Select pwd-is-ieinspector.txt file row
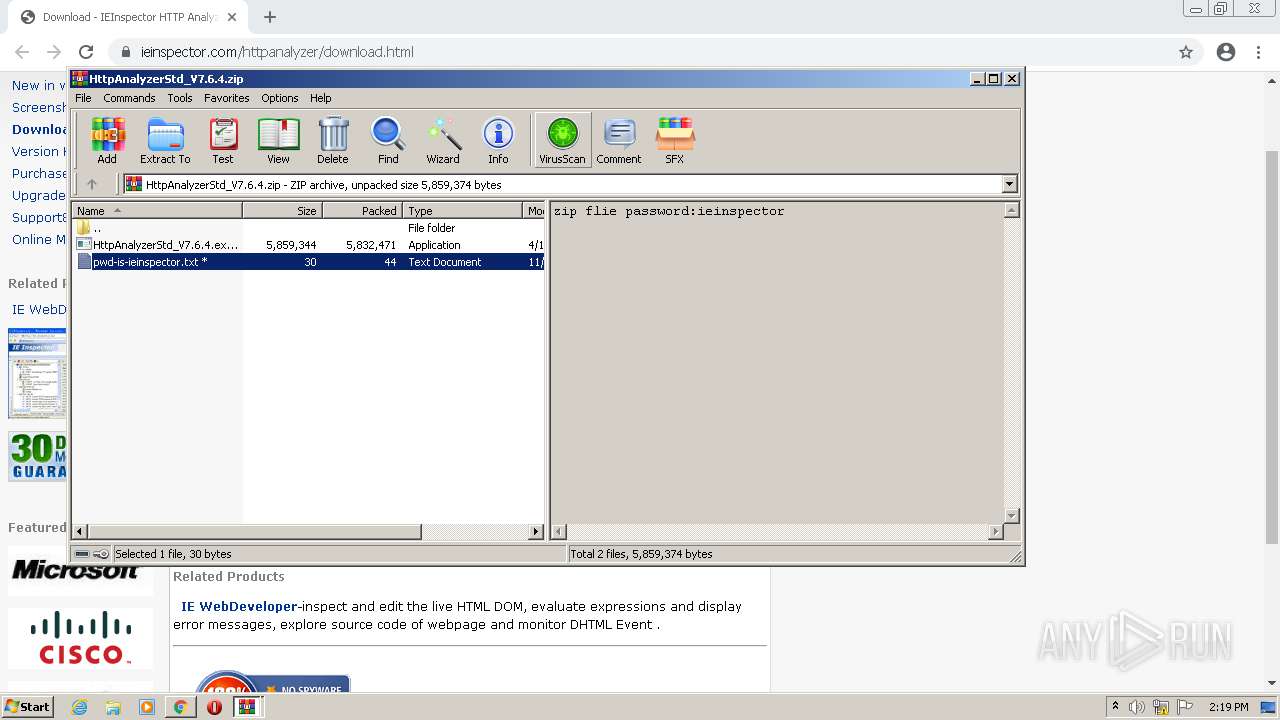 [x=309, y=262]
